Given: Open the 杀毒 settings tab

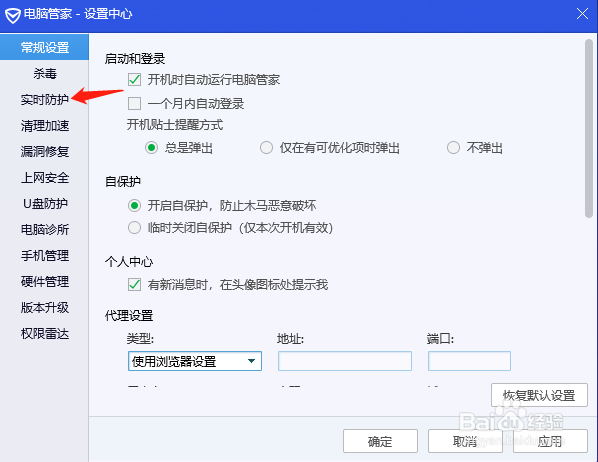Looking at the screenshot, I should [x=45, y=73].
